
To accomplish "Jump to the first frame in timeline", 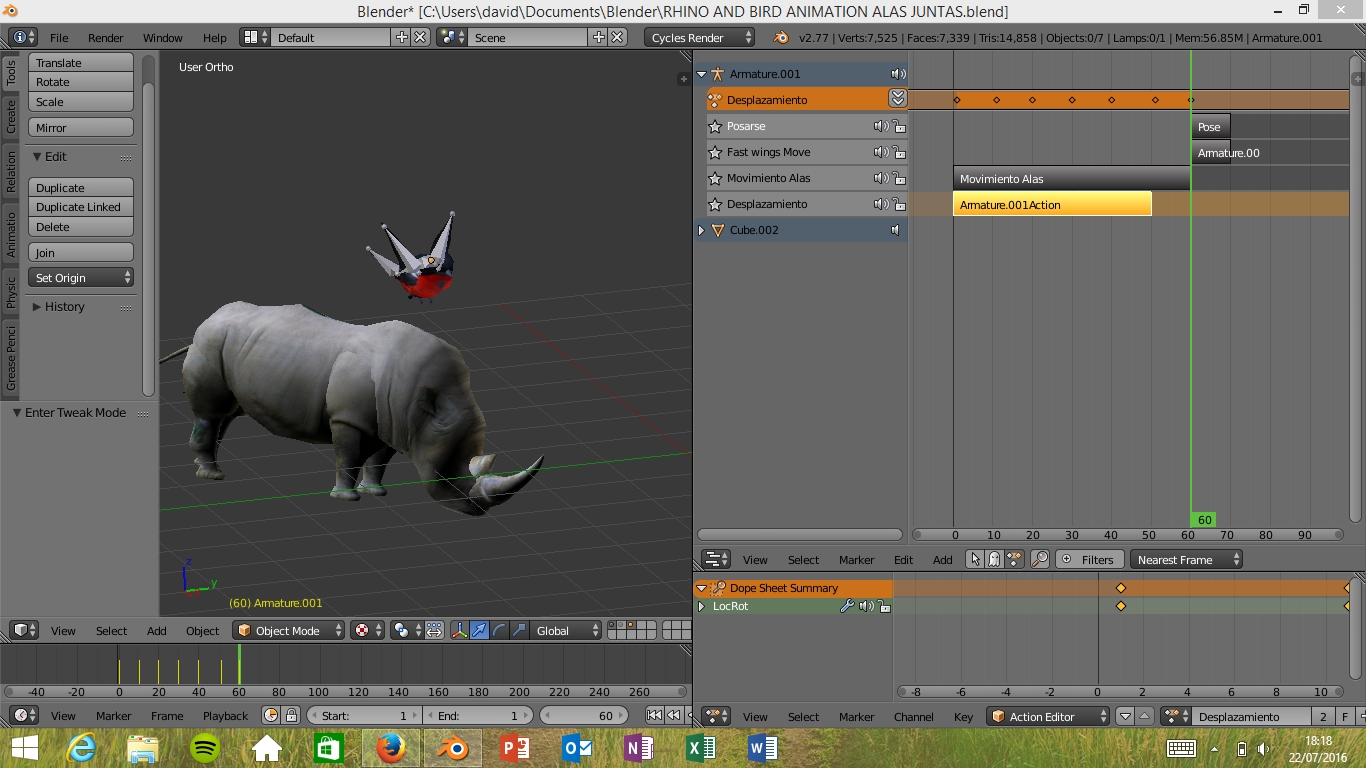I will pyautogui.click(x=654, y=715).
